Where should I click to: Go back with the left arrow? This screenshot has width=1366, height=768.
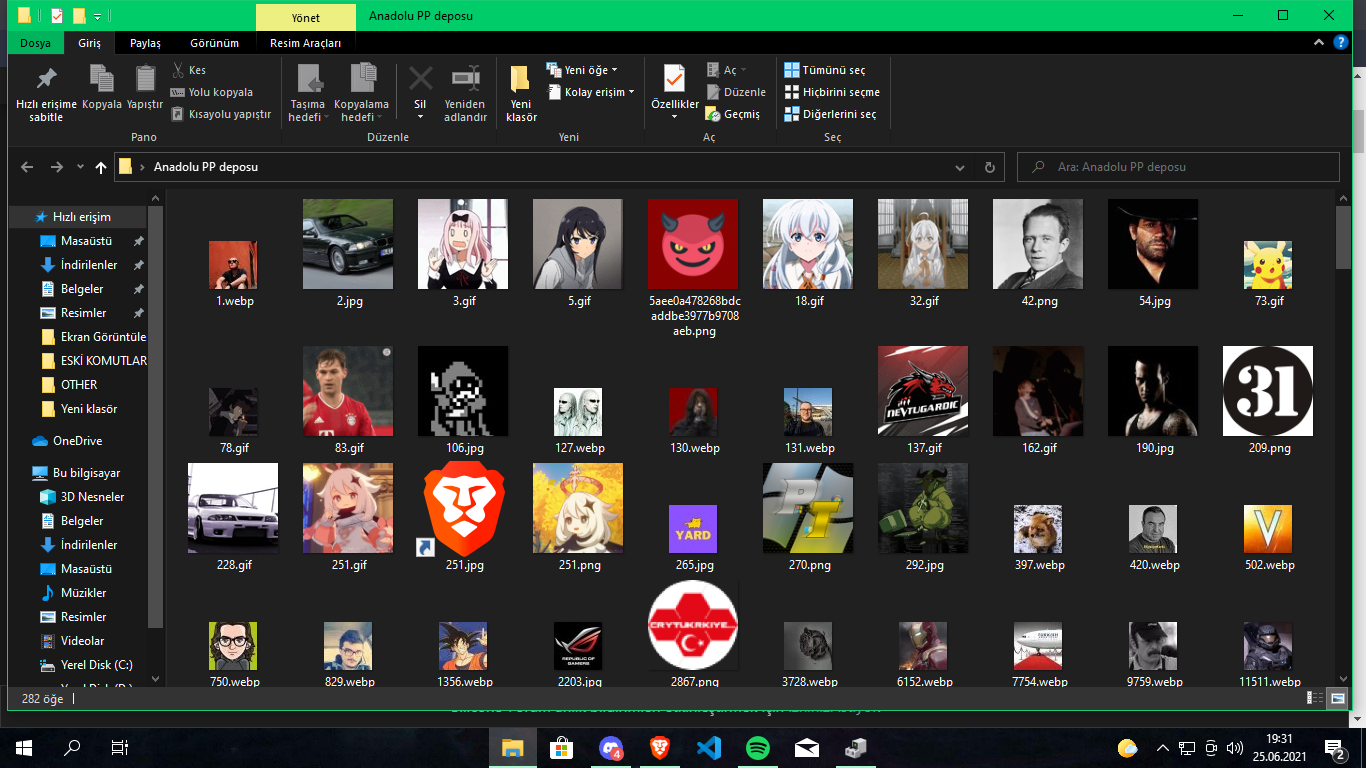(27, 167)
